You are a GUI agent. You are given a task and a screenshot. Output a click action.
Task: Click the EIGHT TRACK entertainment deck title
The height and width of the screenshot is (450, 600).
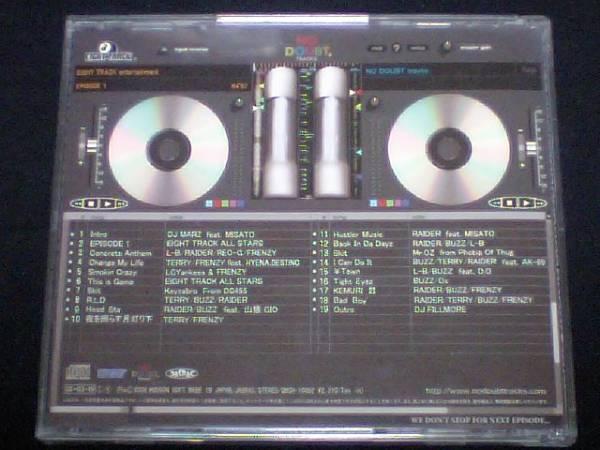point(117,72)
